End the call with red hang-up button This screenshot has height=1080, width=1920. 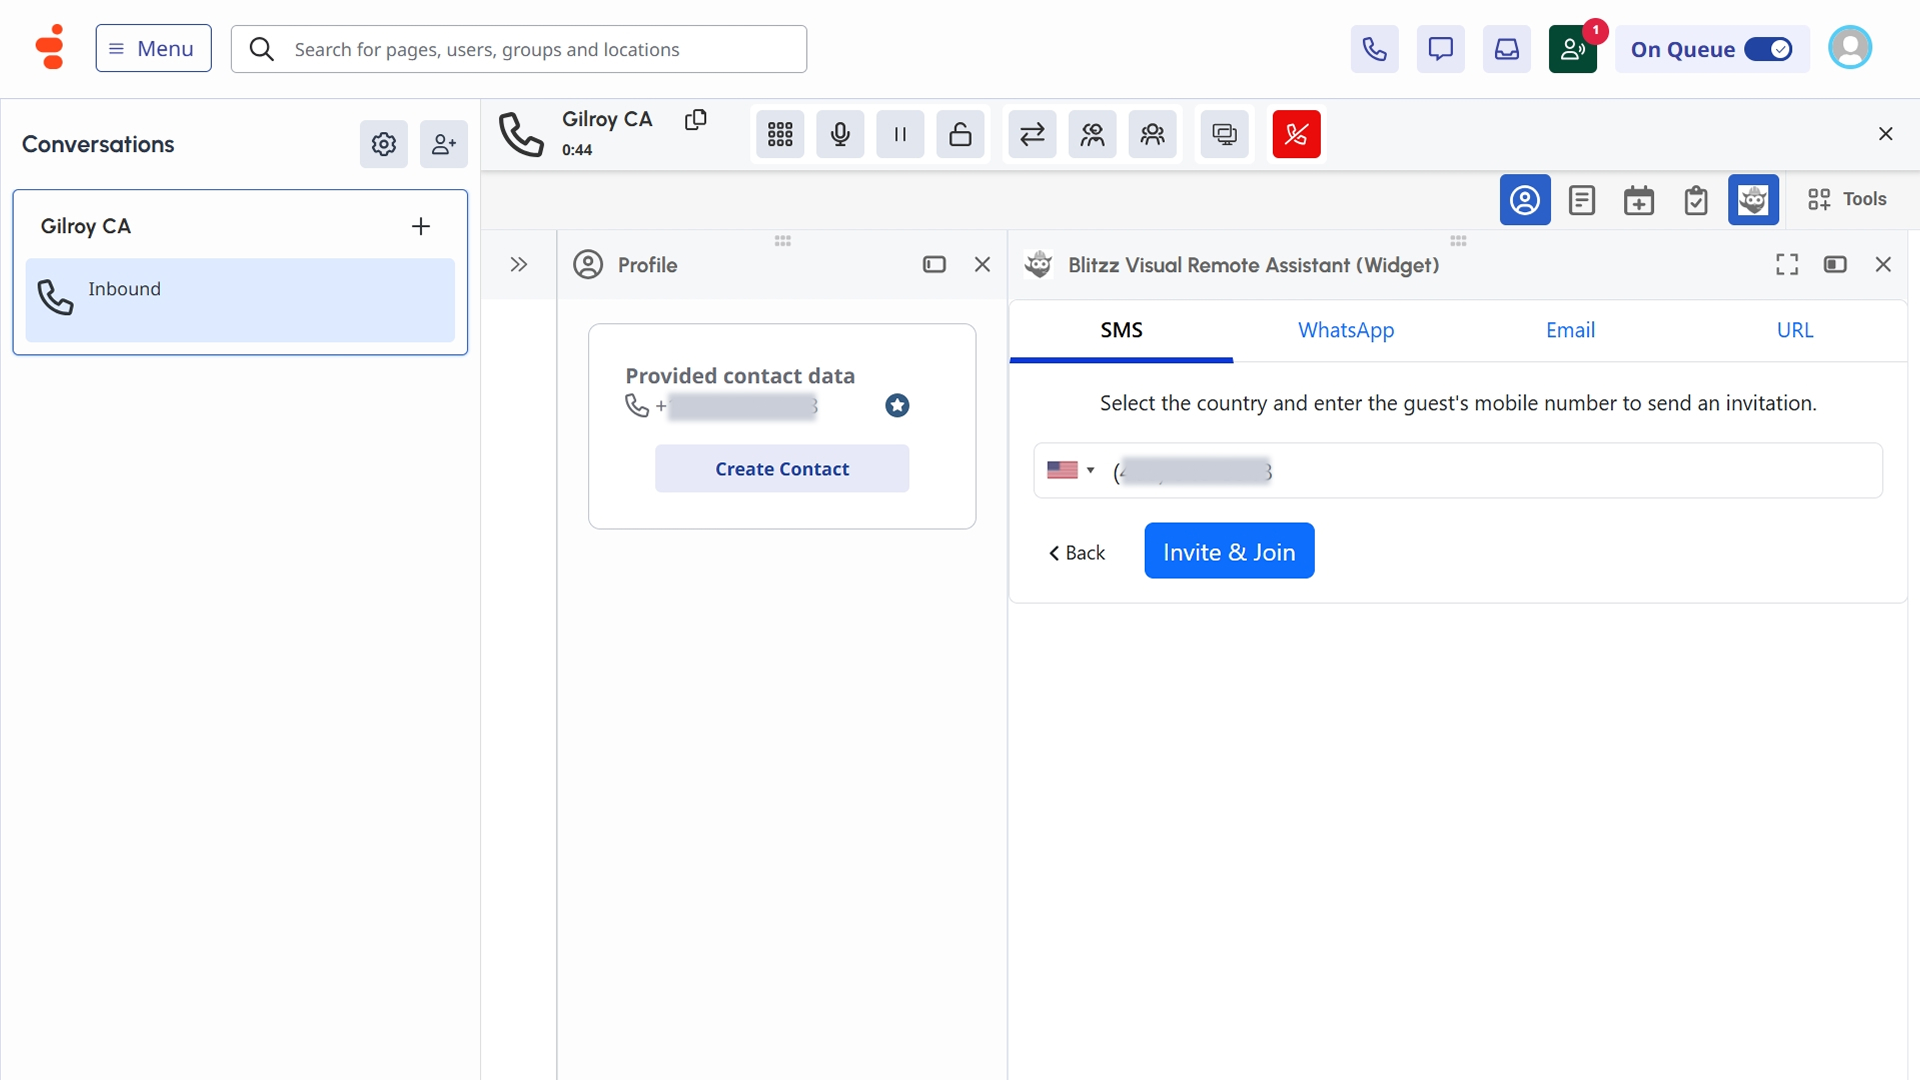(x=1296, y=134)
